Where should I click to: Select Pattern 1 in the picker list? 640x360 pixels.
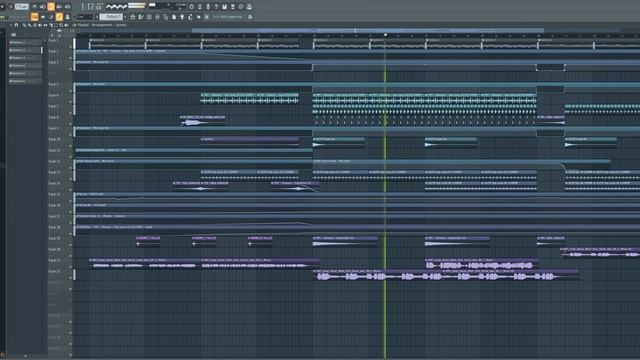pos(25,42)
